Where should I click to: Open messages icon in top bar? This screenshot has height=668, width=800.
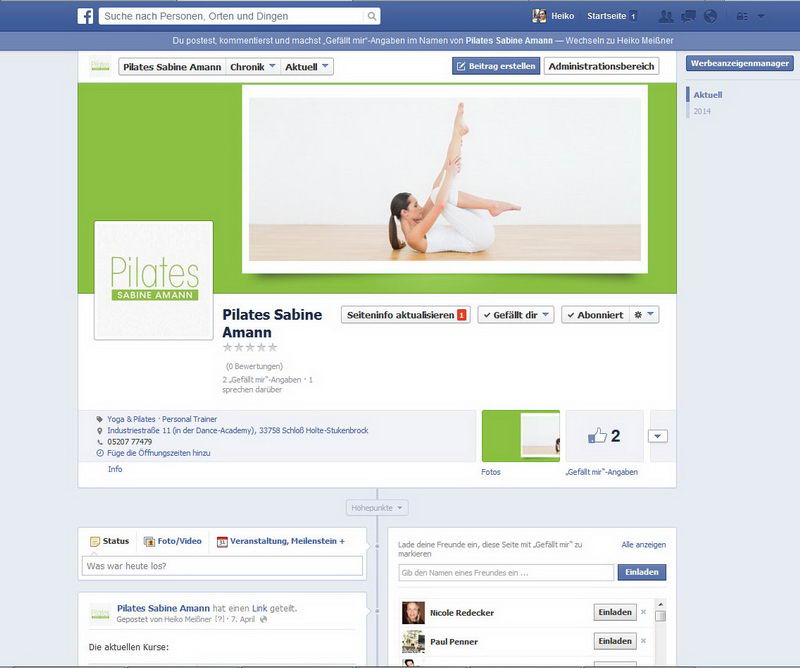coord(688,16)
